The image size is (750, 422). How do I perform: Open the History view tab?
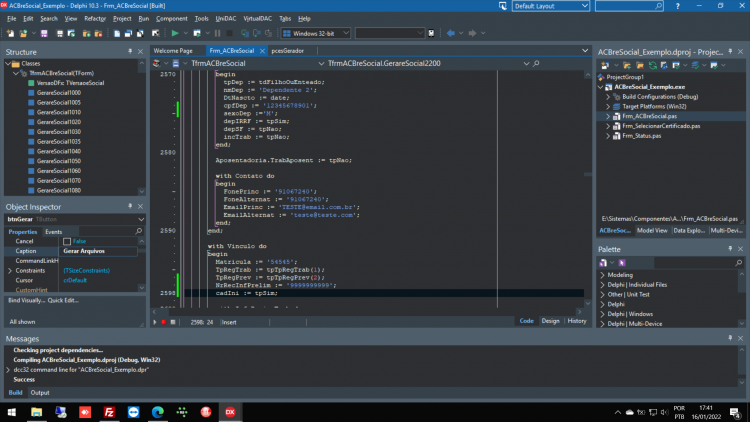point(577,321)
